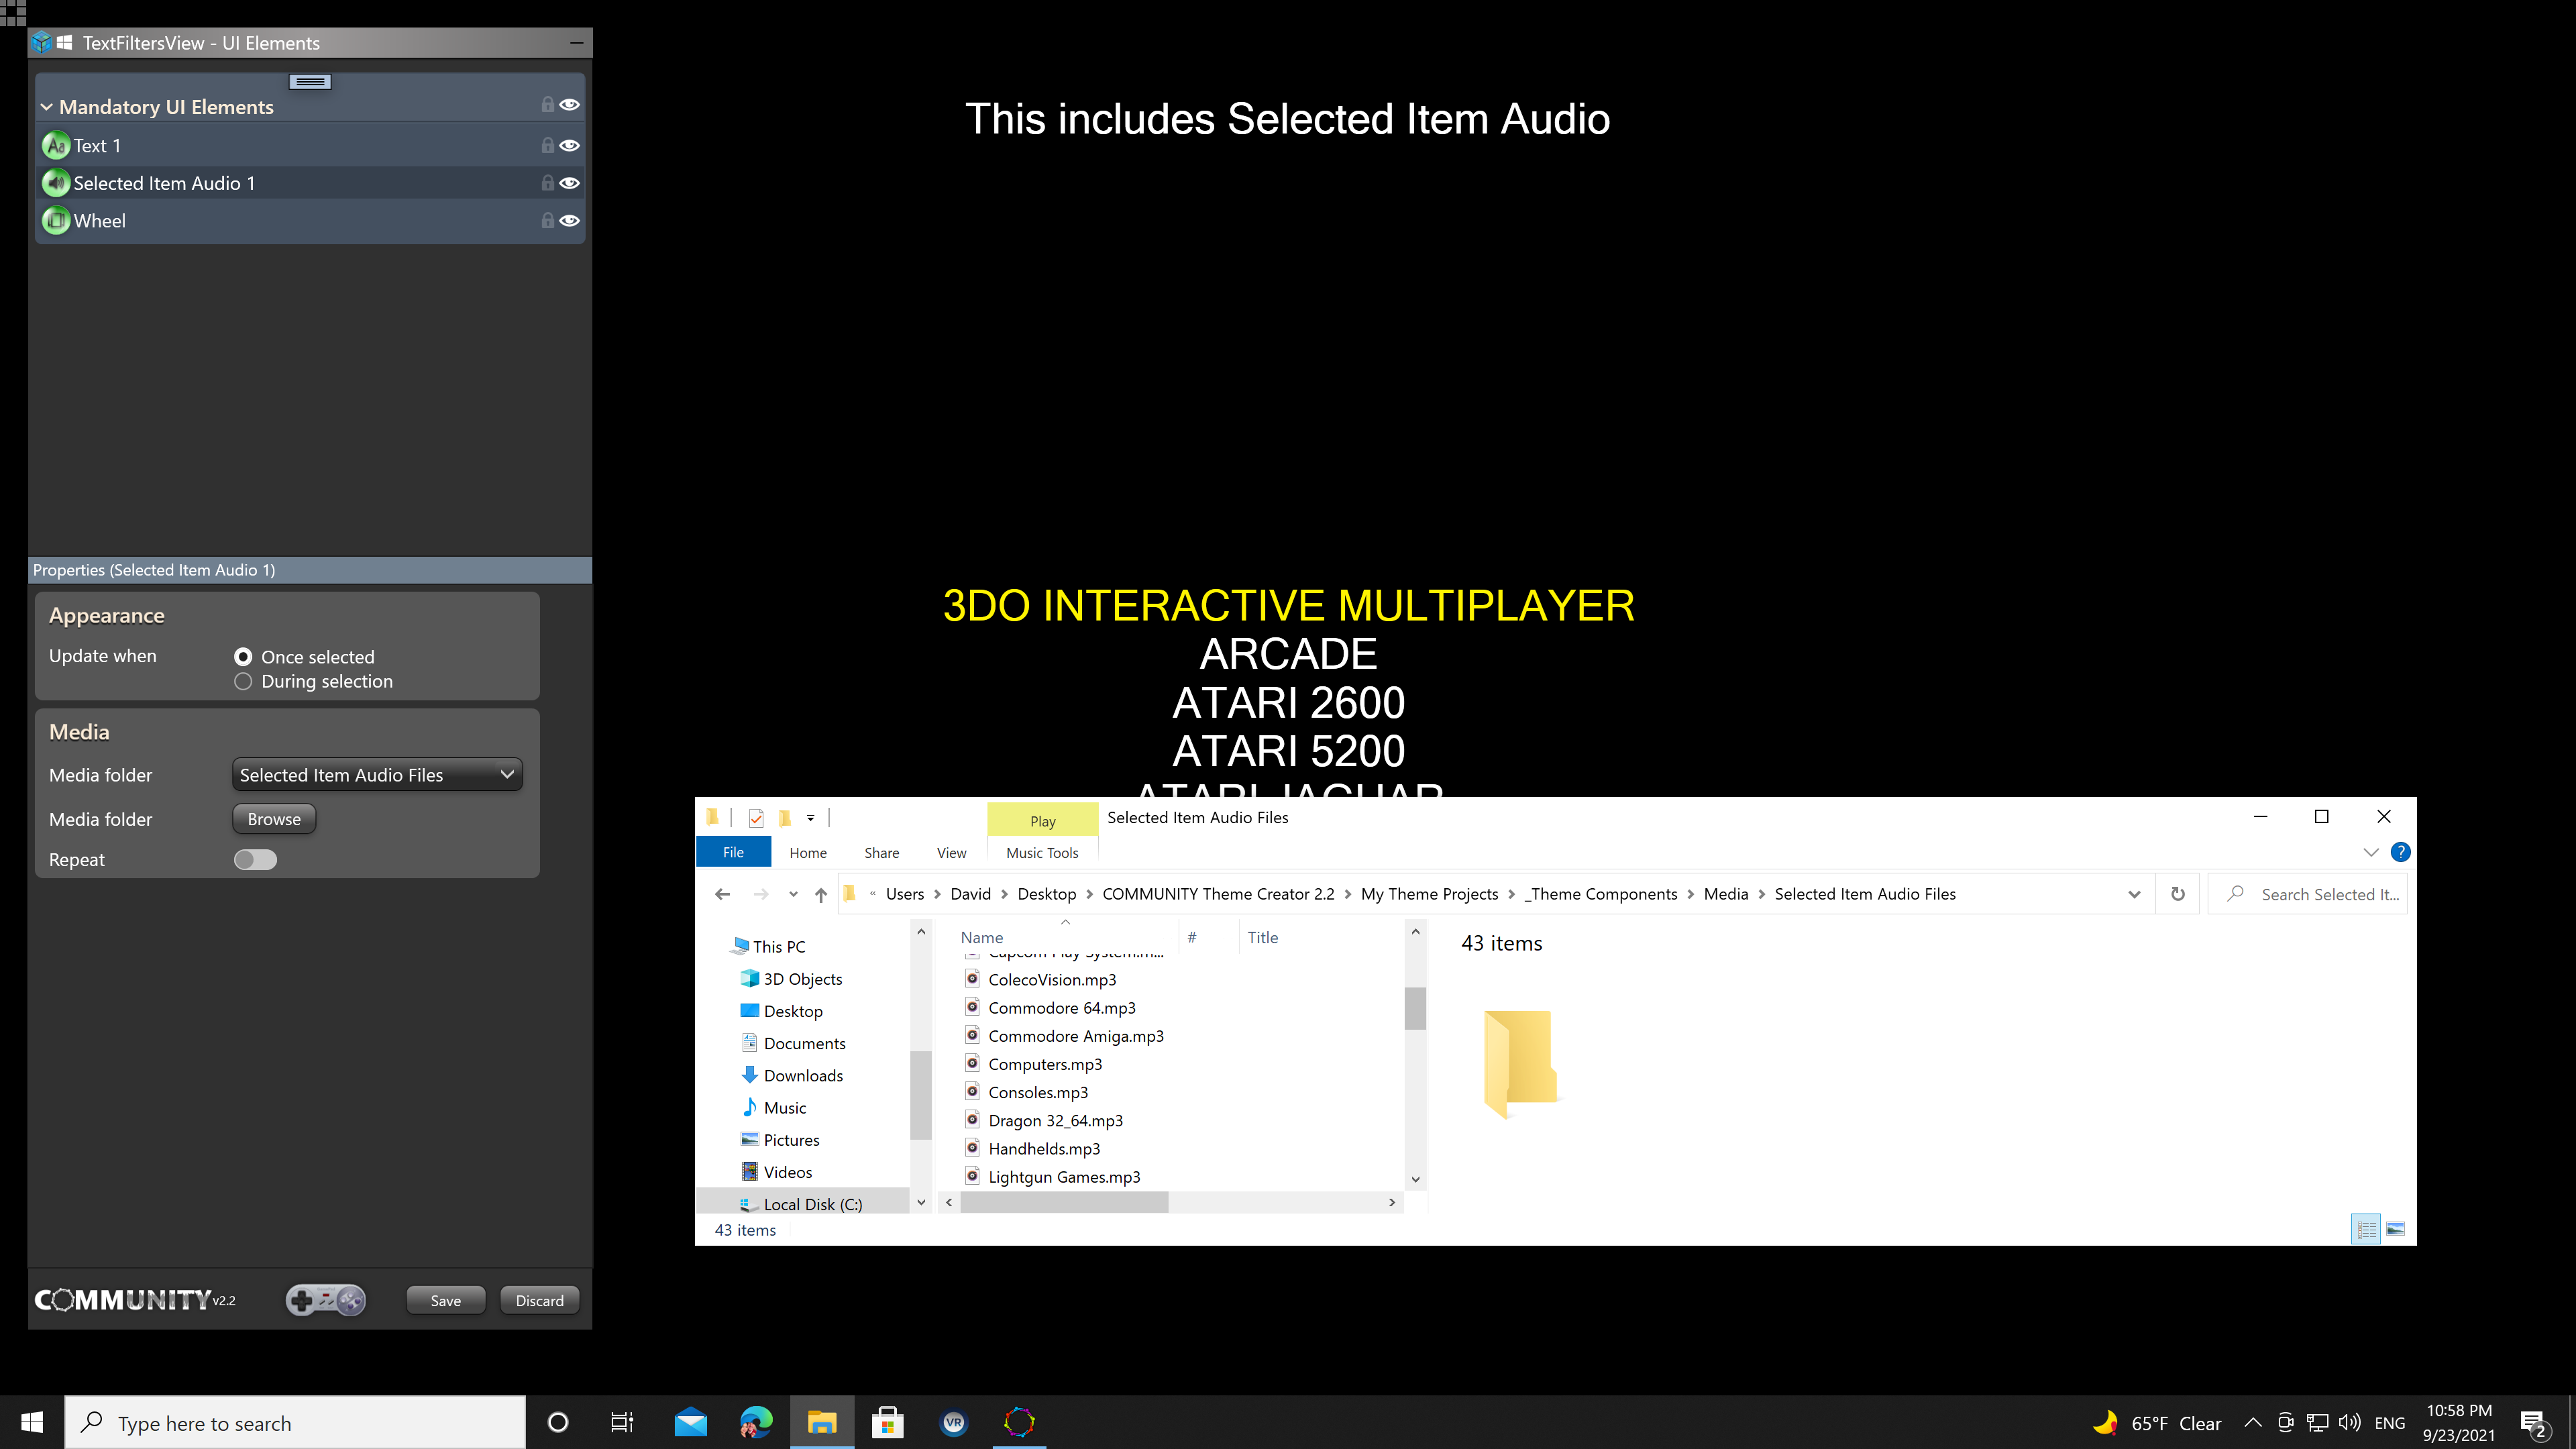Expand the Explorer address history dropdown
Viewport: 2576px width, 1449px height.
click(x=2134, y=894)
